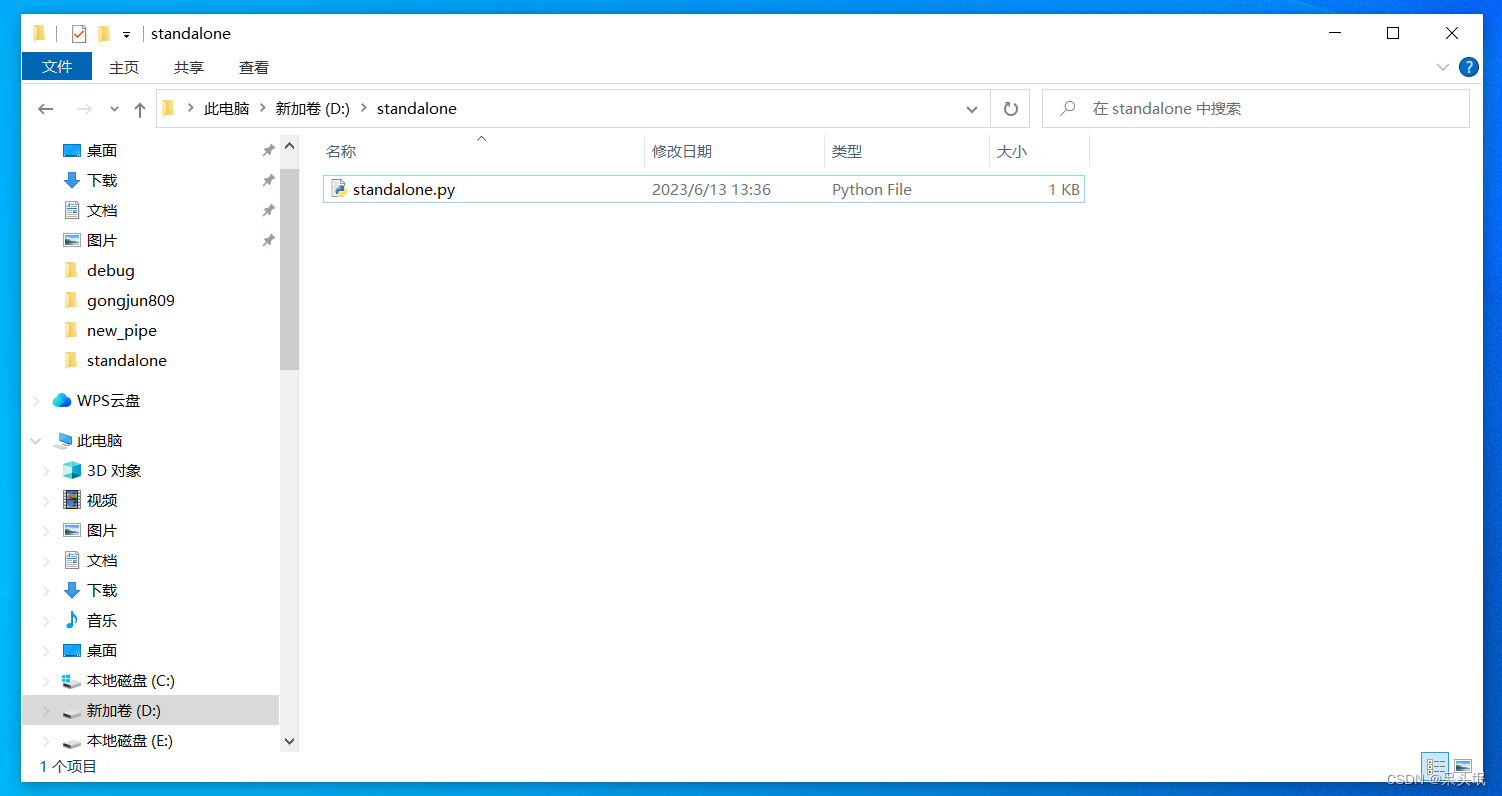Click the date 2023/6/13 13:36
Screen dimensions: 1502x796
[x=711, y=189]
